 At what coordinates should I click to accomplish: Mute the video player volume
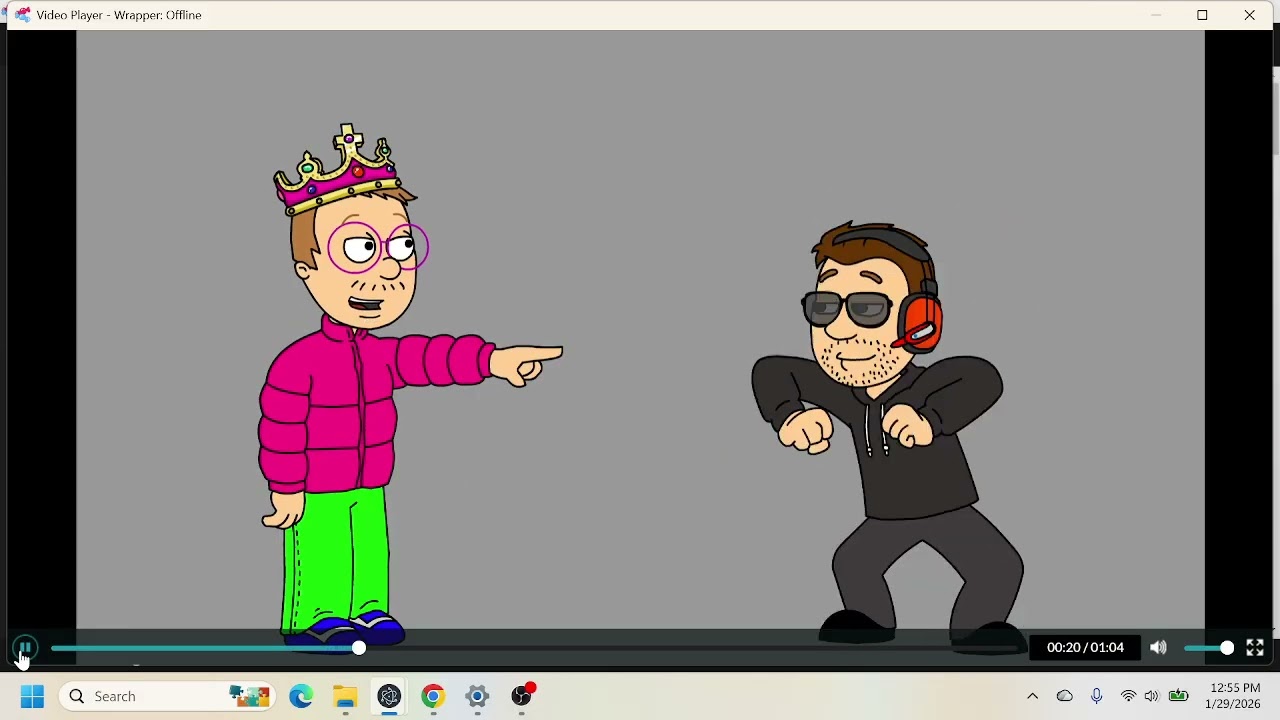(x=1158, y=648)
